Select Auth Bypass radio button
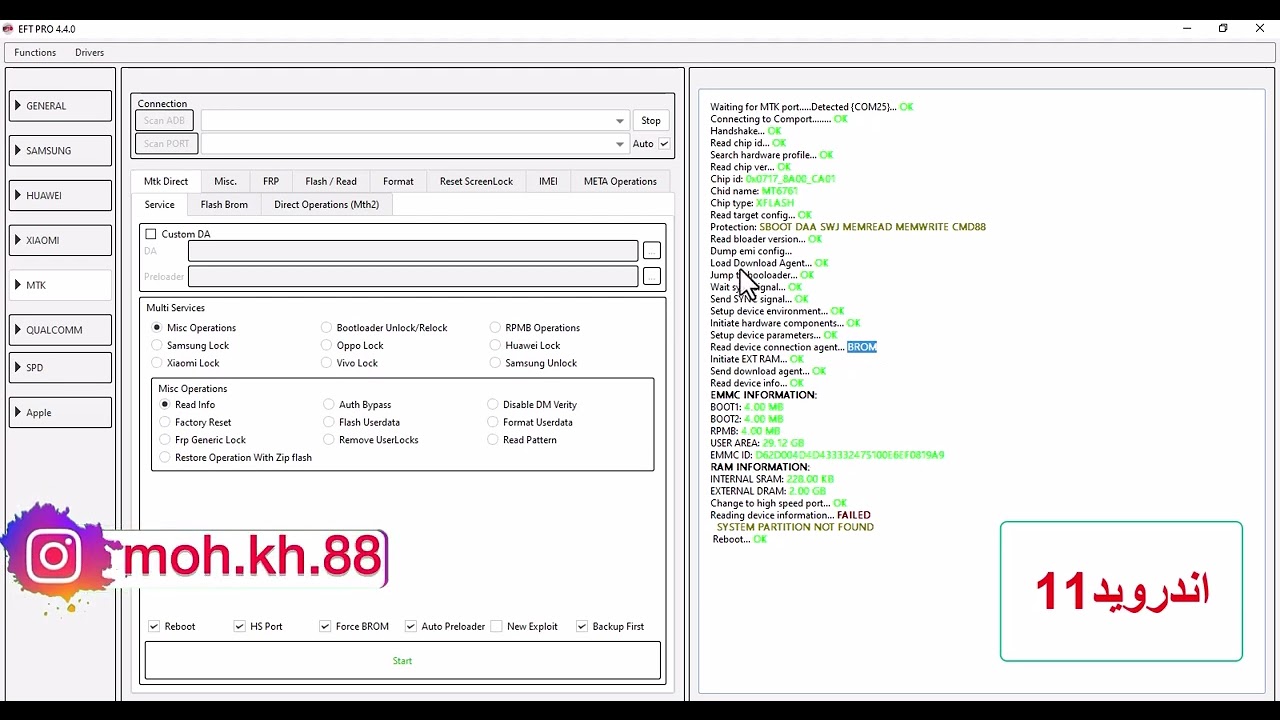 pos(329,405)
